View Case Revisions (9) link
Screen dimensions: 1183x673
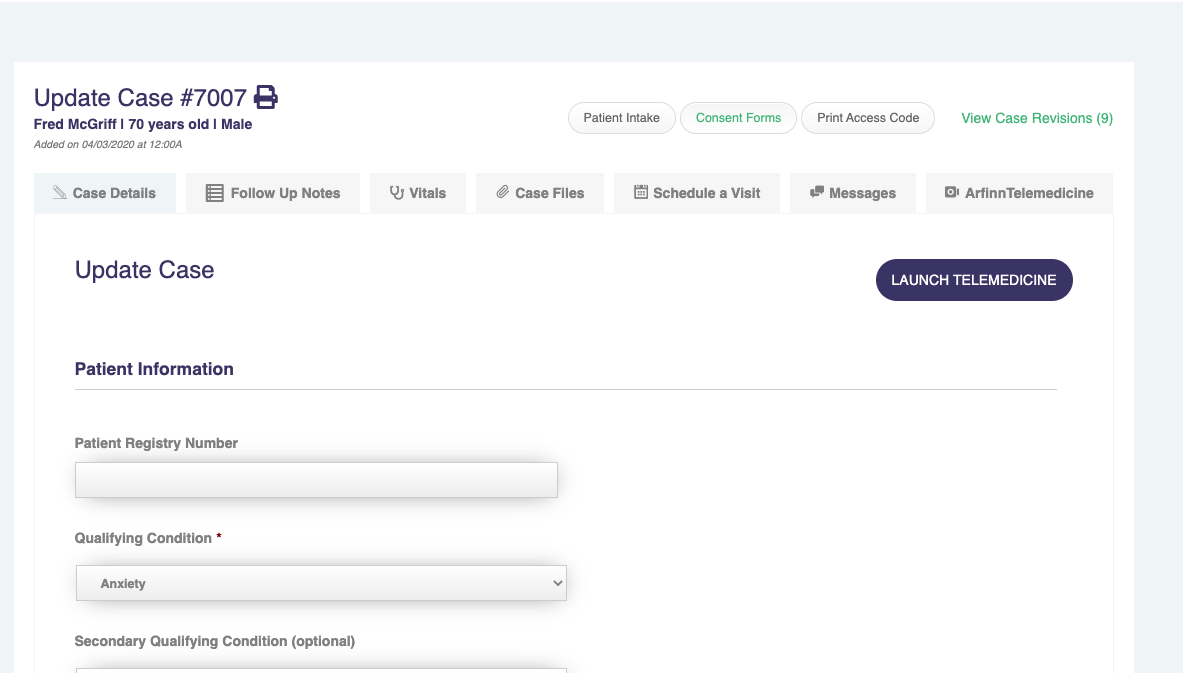pyautogui.click(x=1036, y=118)
